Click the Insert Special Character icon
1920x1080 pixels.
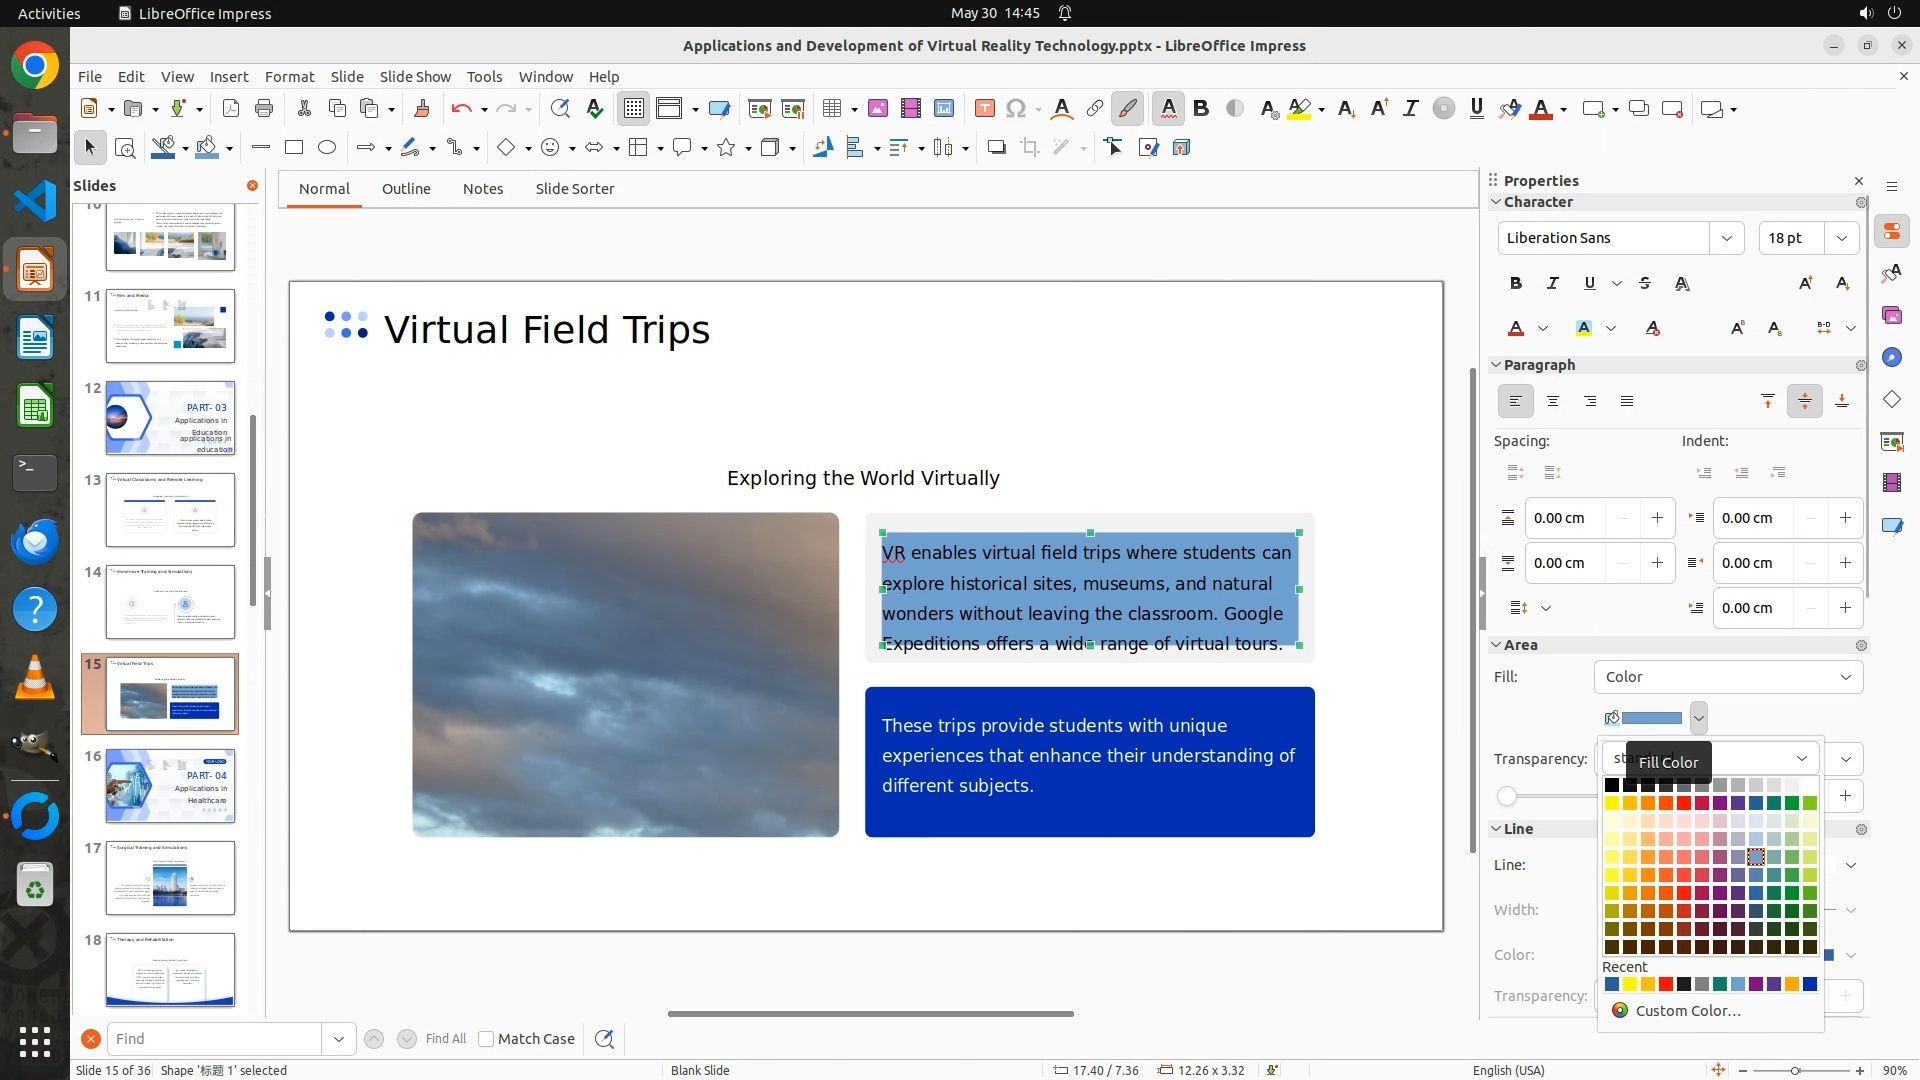tap(1016, 109)
